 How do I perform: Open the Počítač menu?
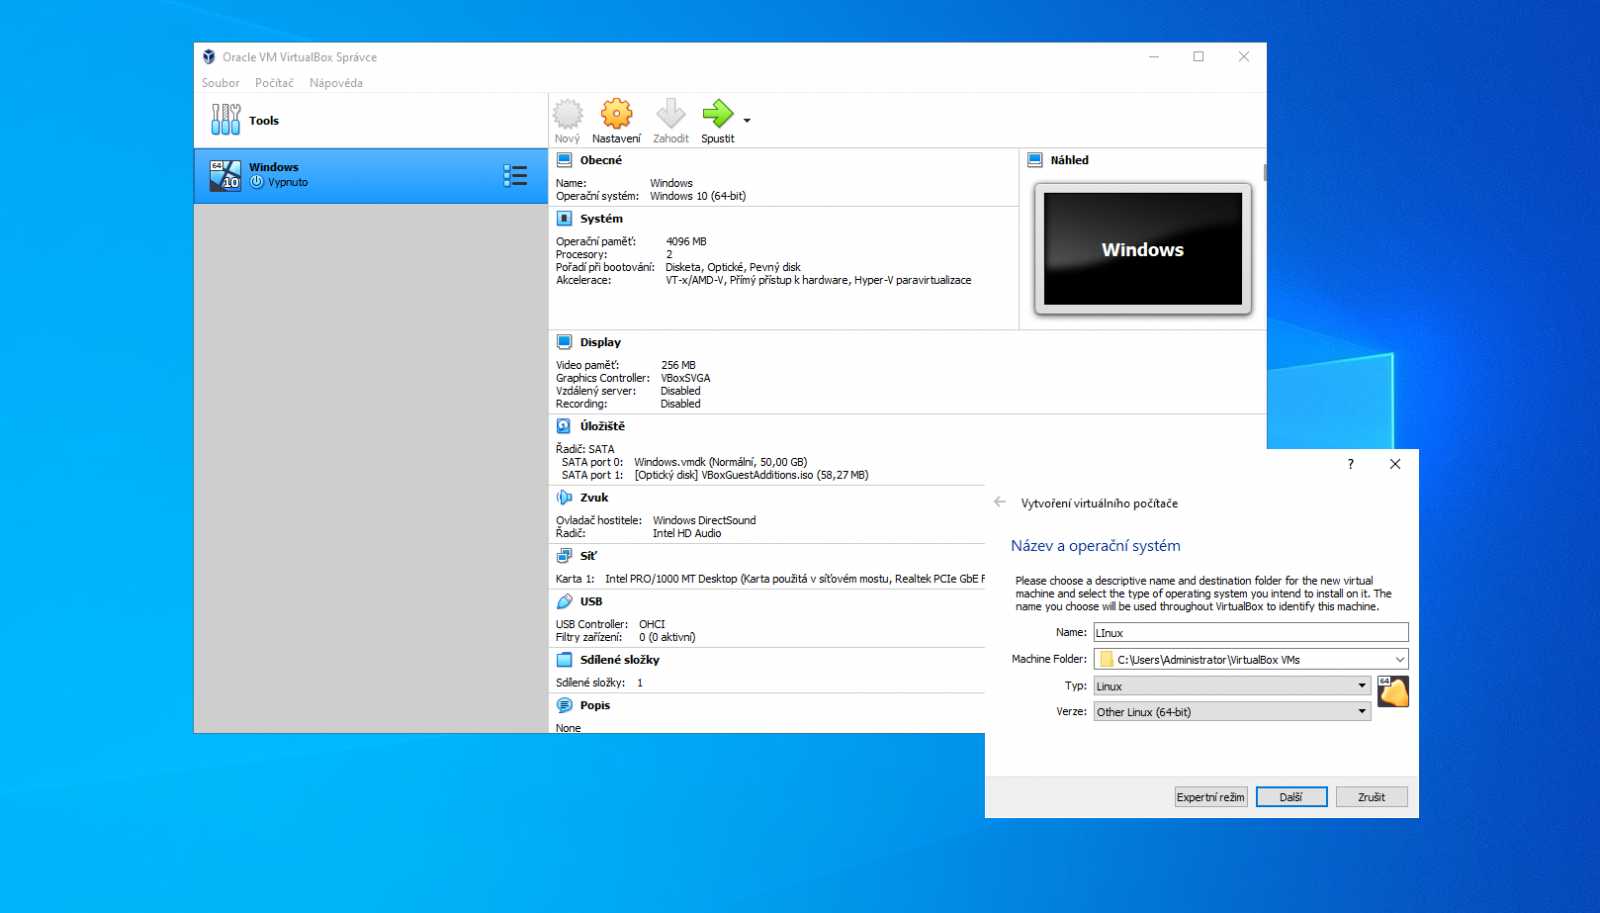[274, 83]
